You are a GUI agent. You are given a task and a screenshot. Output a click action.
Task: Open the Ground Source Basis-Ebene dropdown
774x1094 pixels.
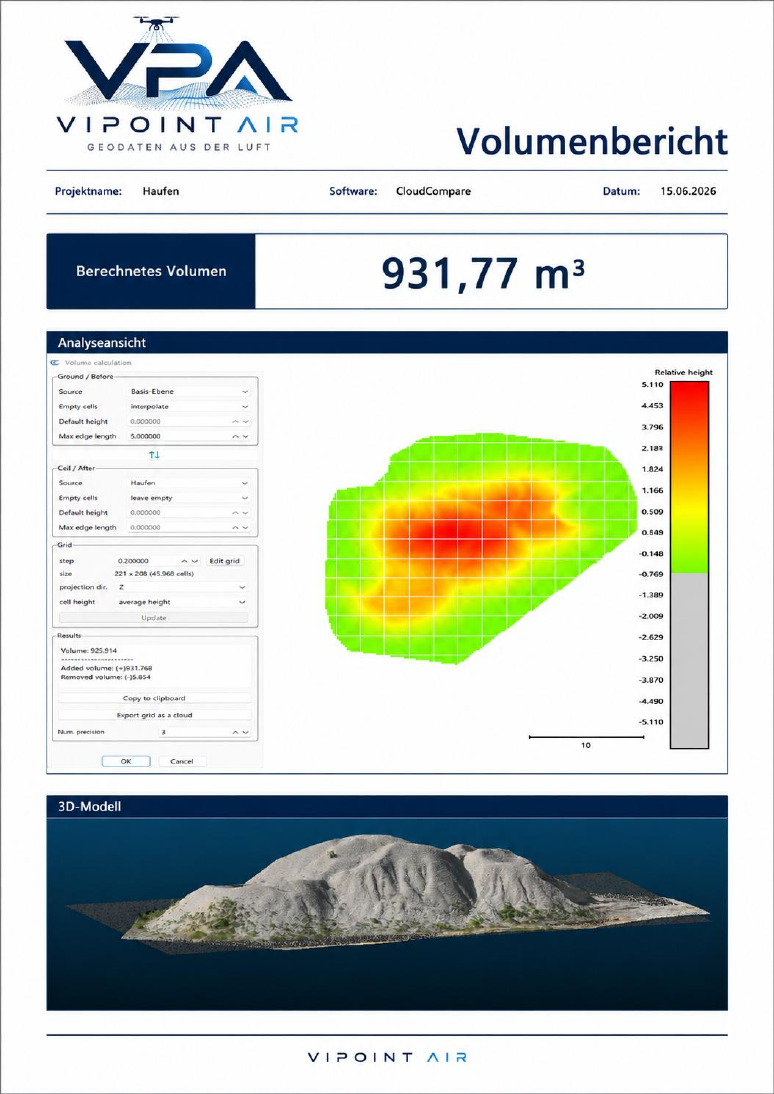[x=189, y=391]
